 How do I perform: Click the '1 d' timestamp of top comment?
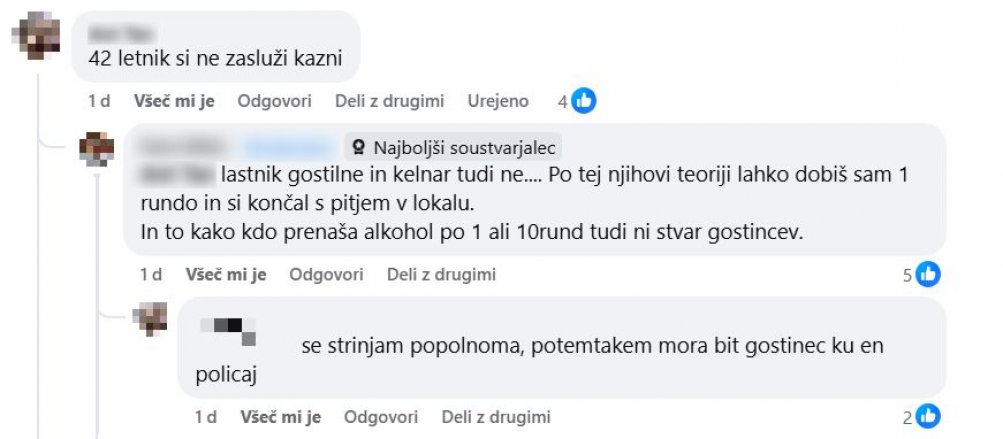click(99, 101)
